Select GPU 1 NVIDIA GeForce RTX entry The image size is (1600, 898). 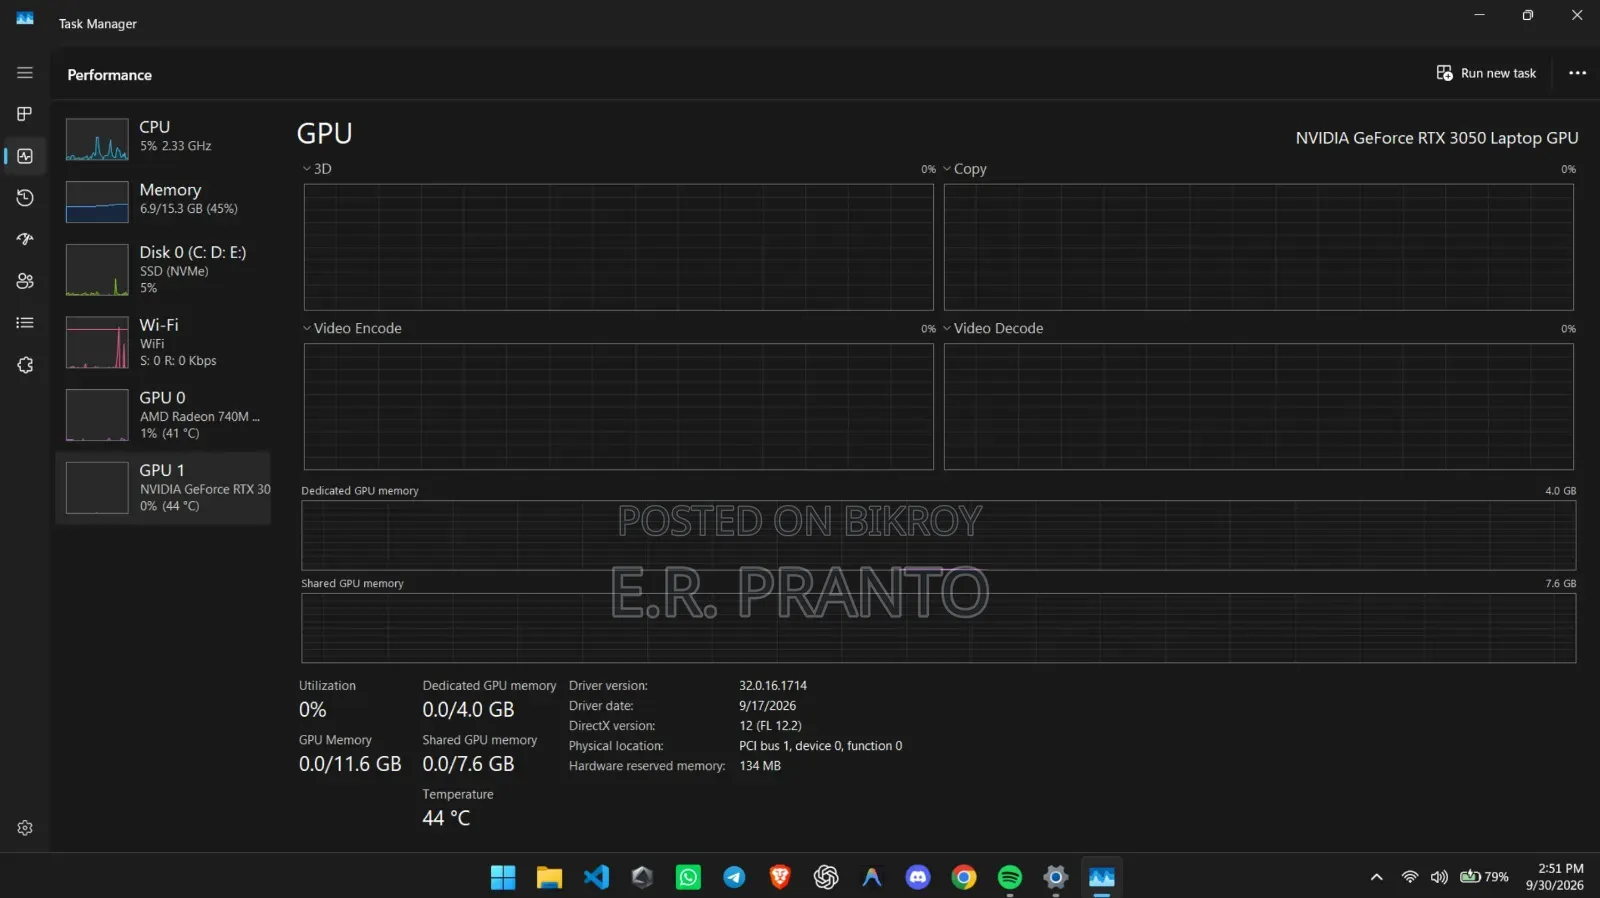[164, 488]
